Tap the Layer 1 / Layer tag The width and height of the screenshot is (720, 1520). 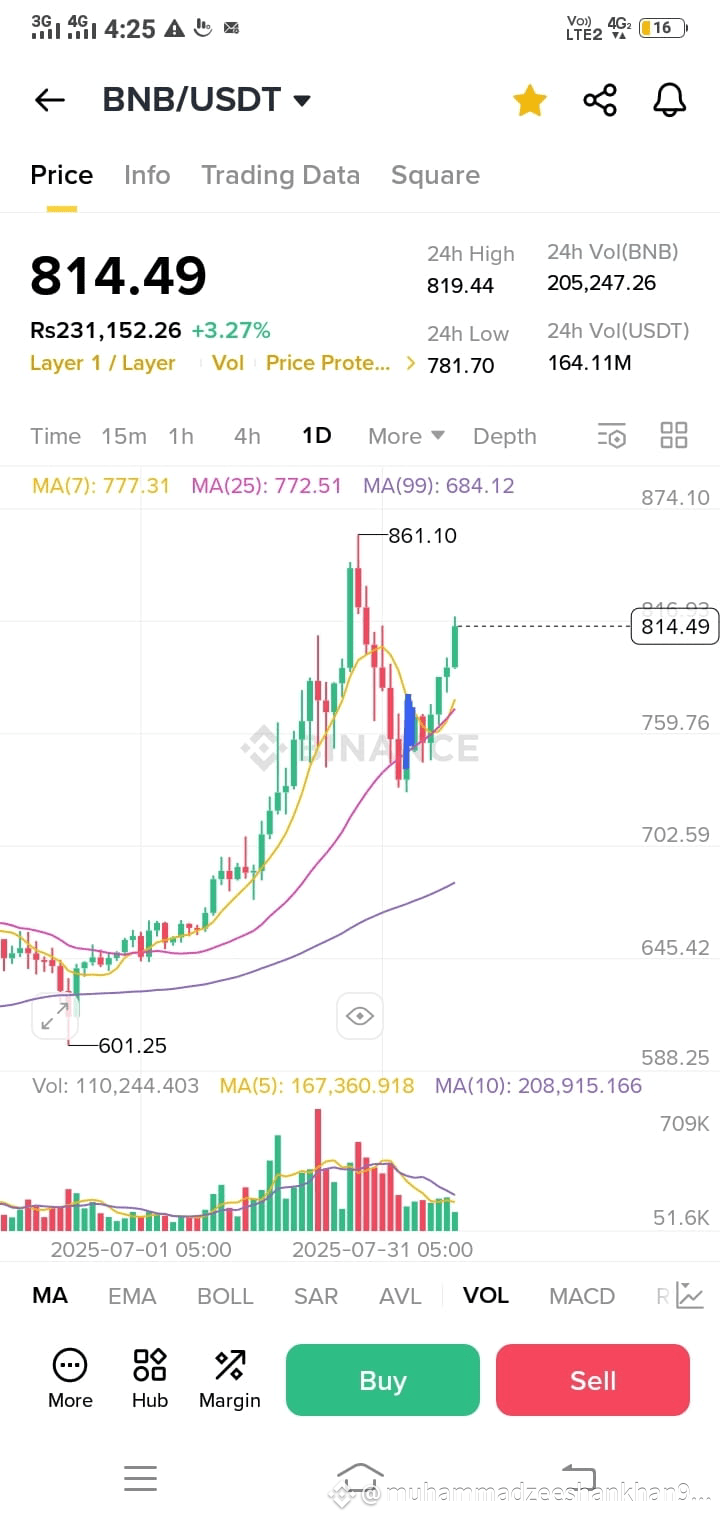103,363
